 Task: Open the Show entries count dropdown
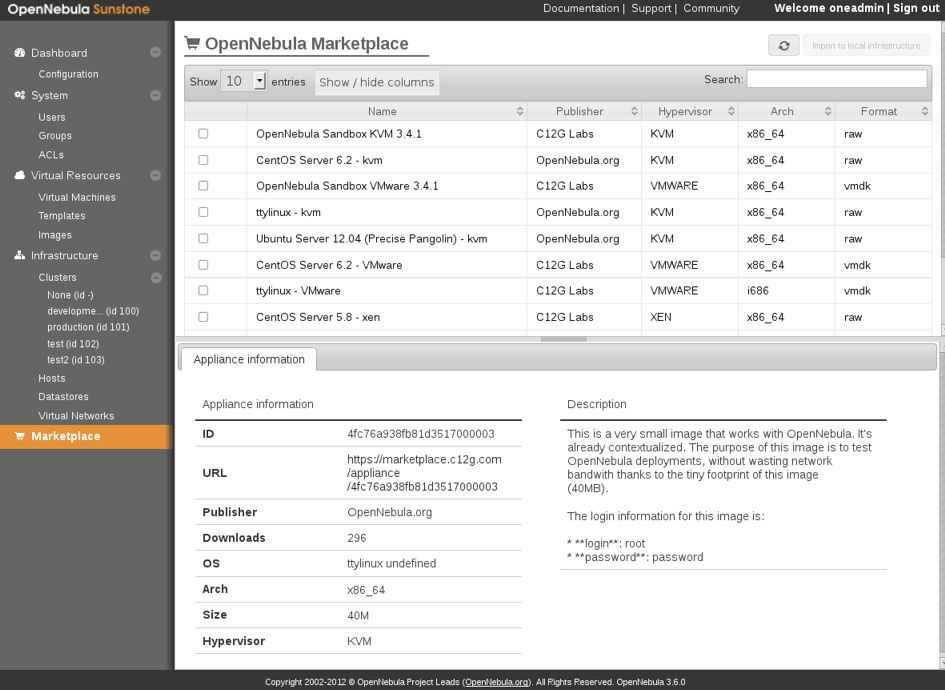point(243,81)
